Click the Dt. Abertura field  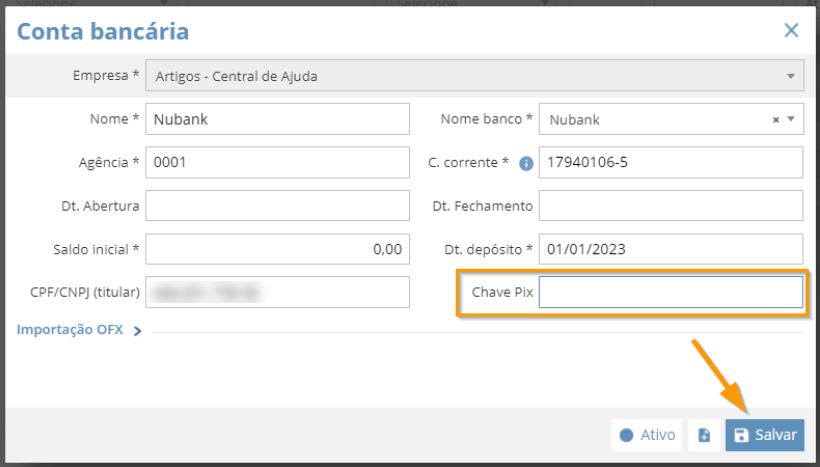[277, 206]
